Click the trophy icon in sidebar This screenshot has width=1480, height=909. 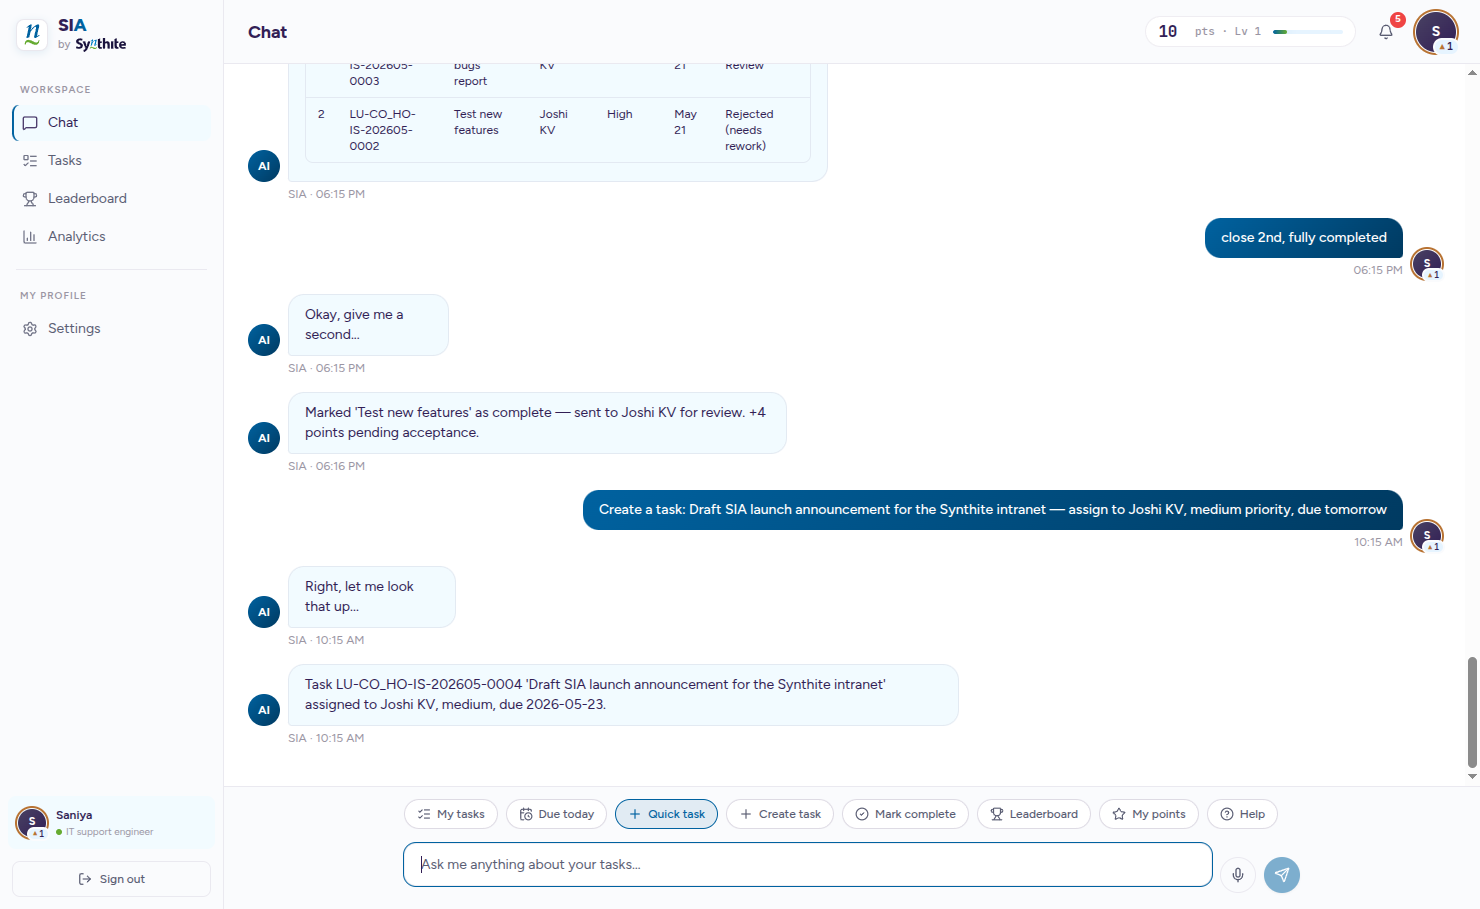pos(30,198)
